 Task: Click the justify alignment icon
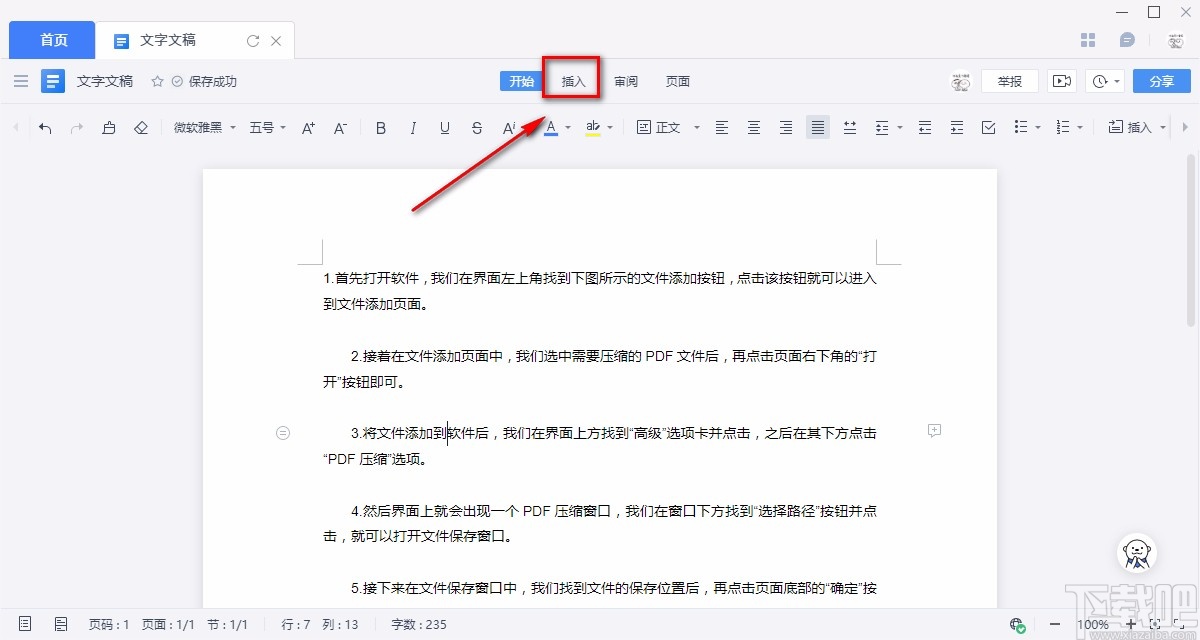coord(817,127)
